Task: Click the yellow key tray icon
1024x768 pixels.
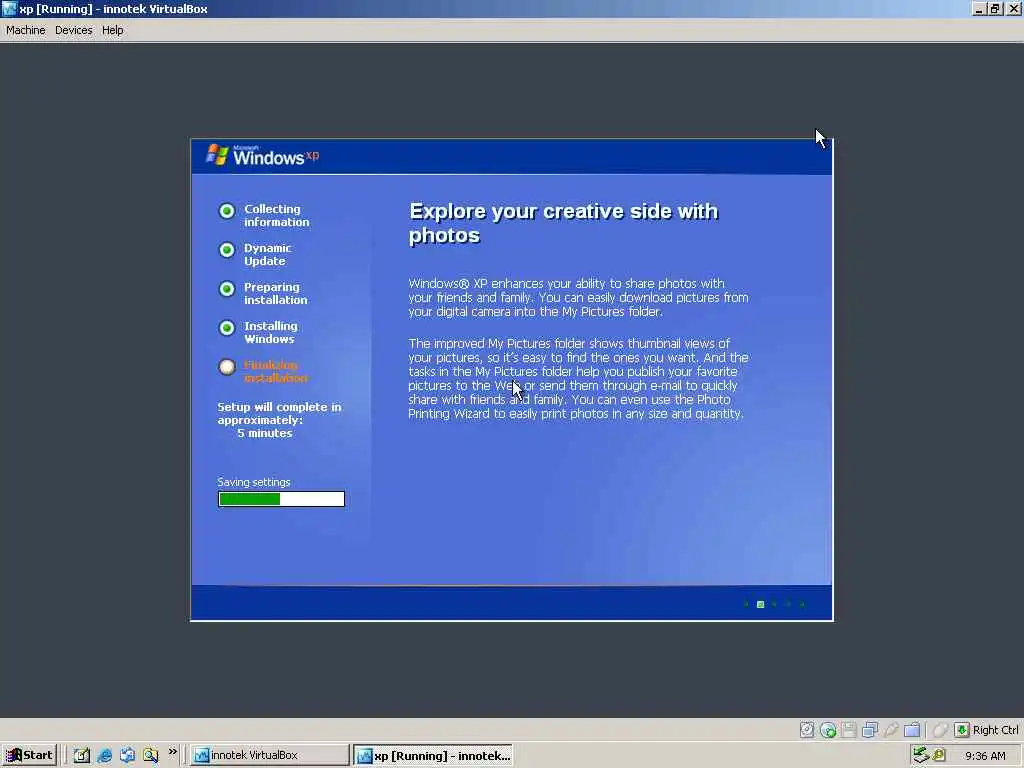Action: [x=939, y=755]
